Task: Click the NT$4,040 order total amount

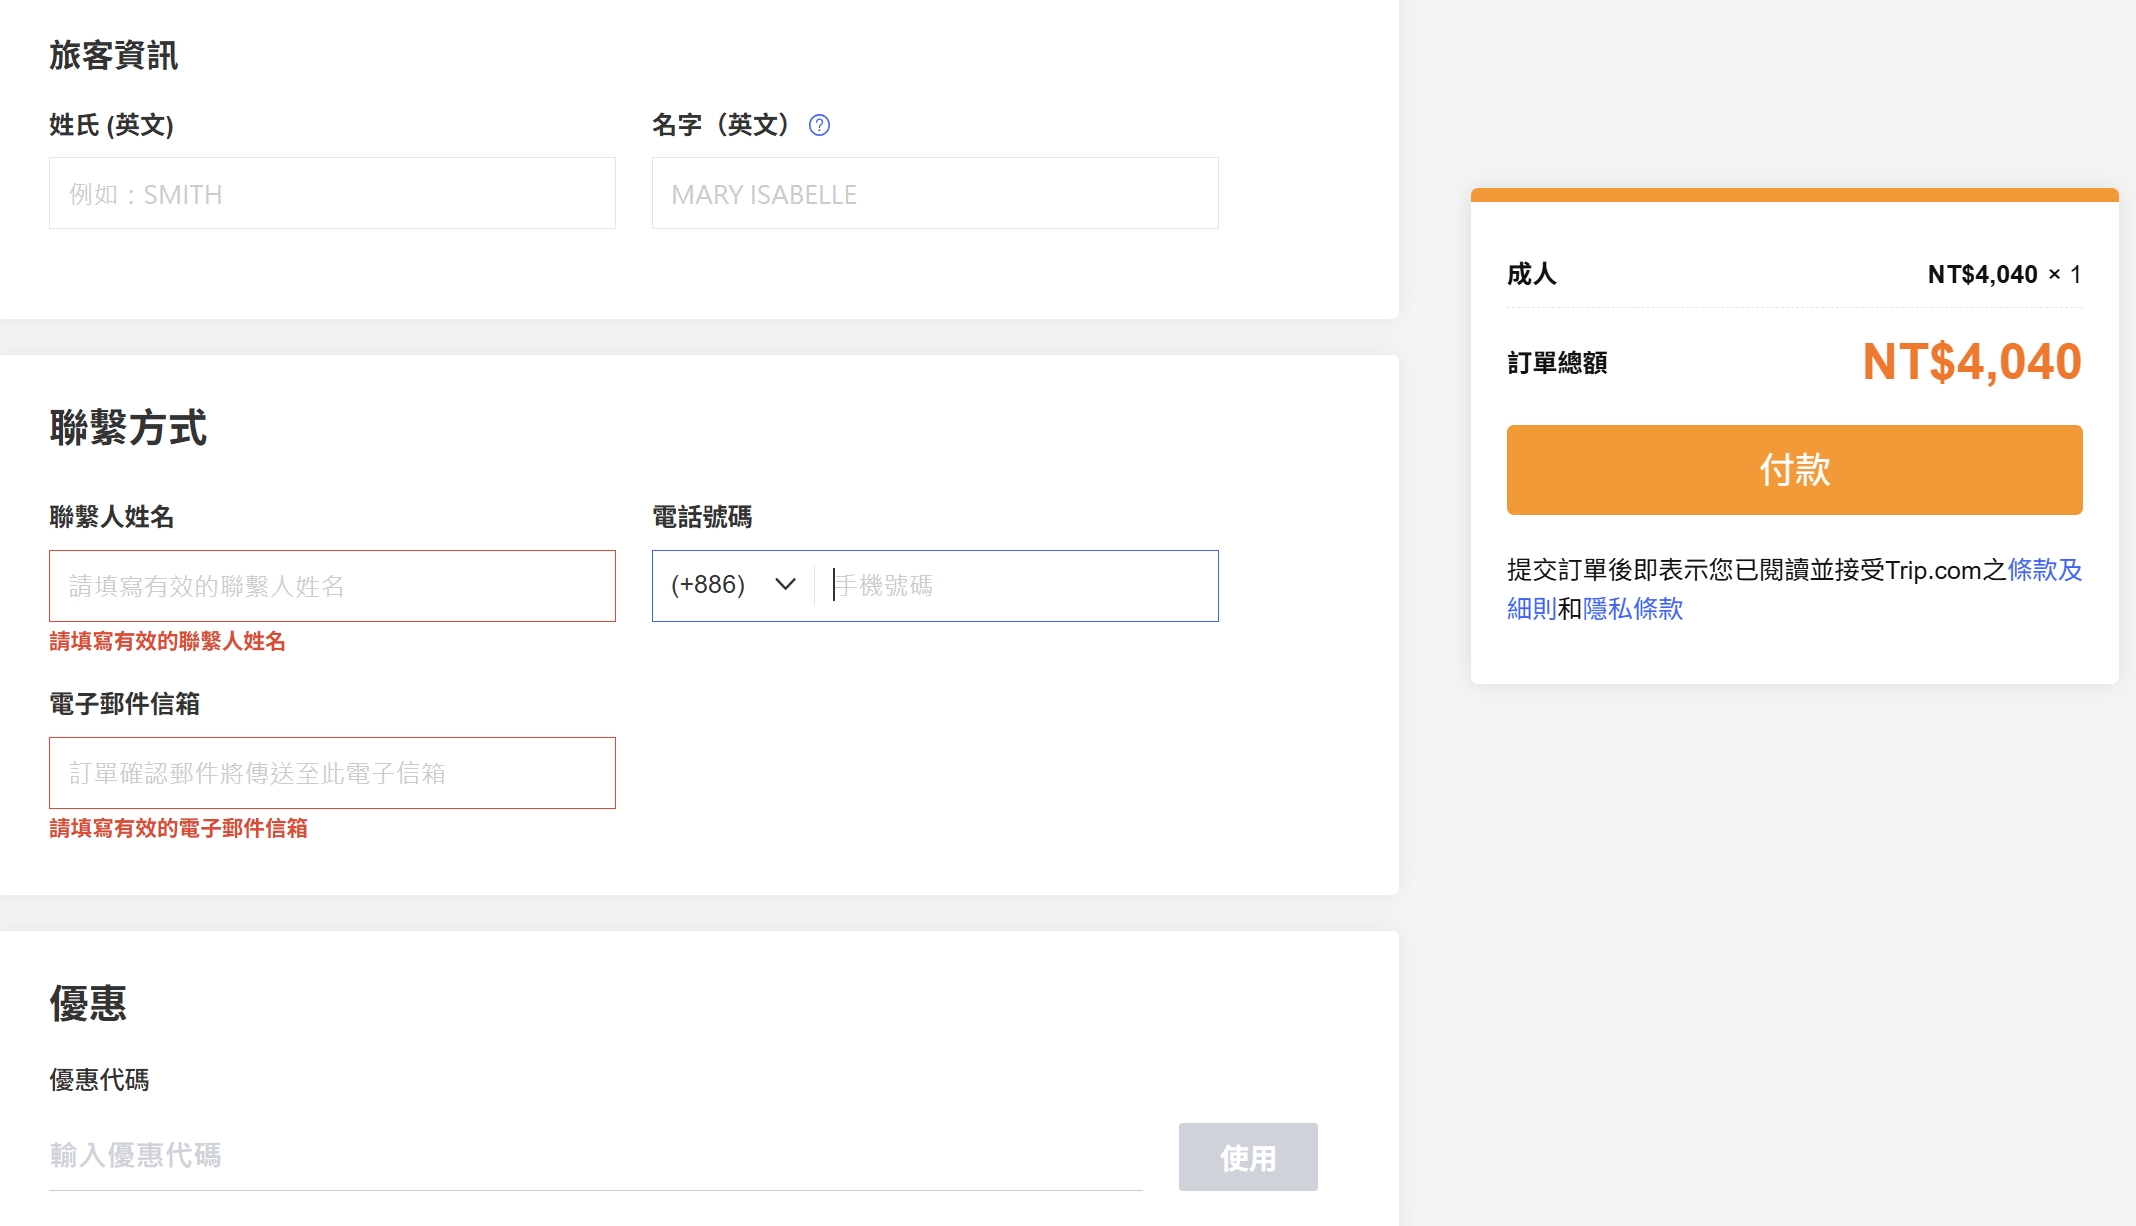Action: tap(1971, 362)
